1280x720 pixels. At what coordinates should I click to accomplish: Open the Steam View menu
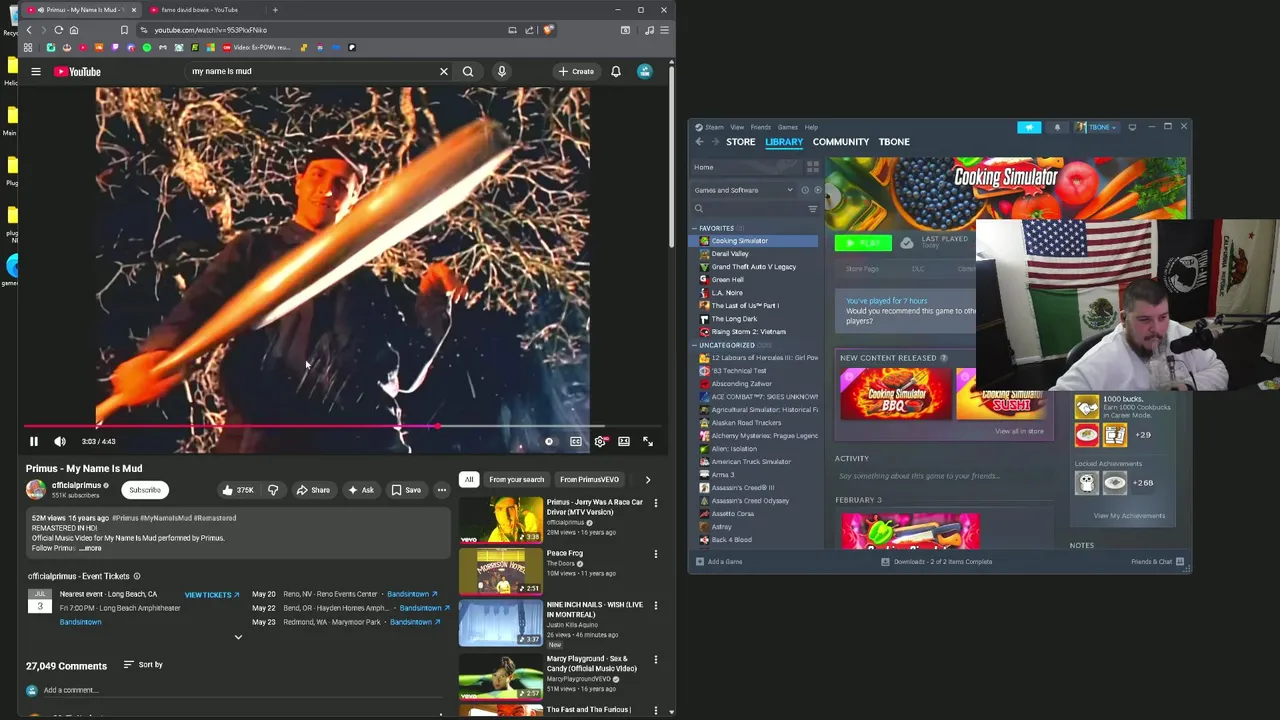pos(737,127)
